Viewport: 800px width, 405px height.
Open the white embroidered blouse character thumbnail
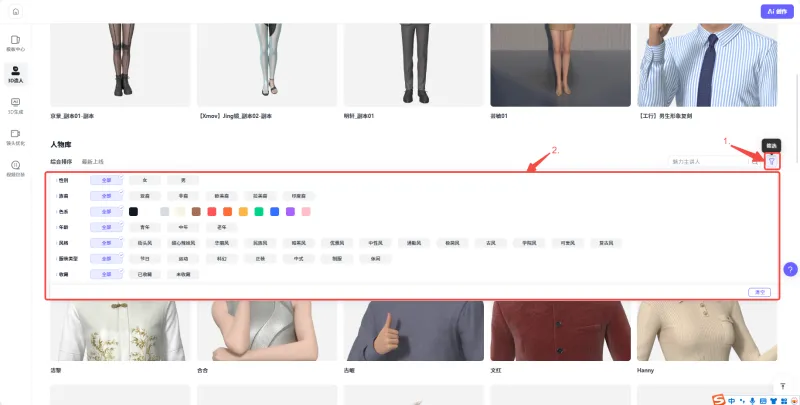coord(120,331)
